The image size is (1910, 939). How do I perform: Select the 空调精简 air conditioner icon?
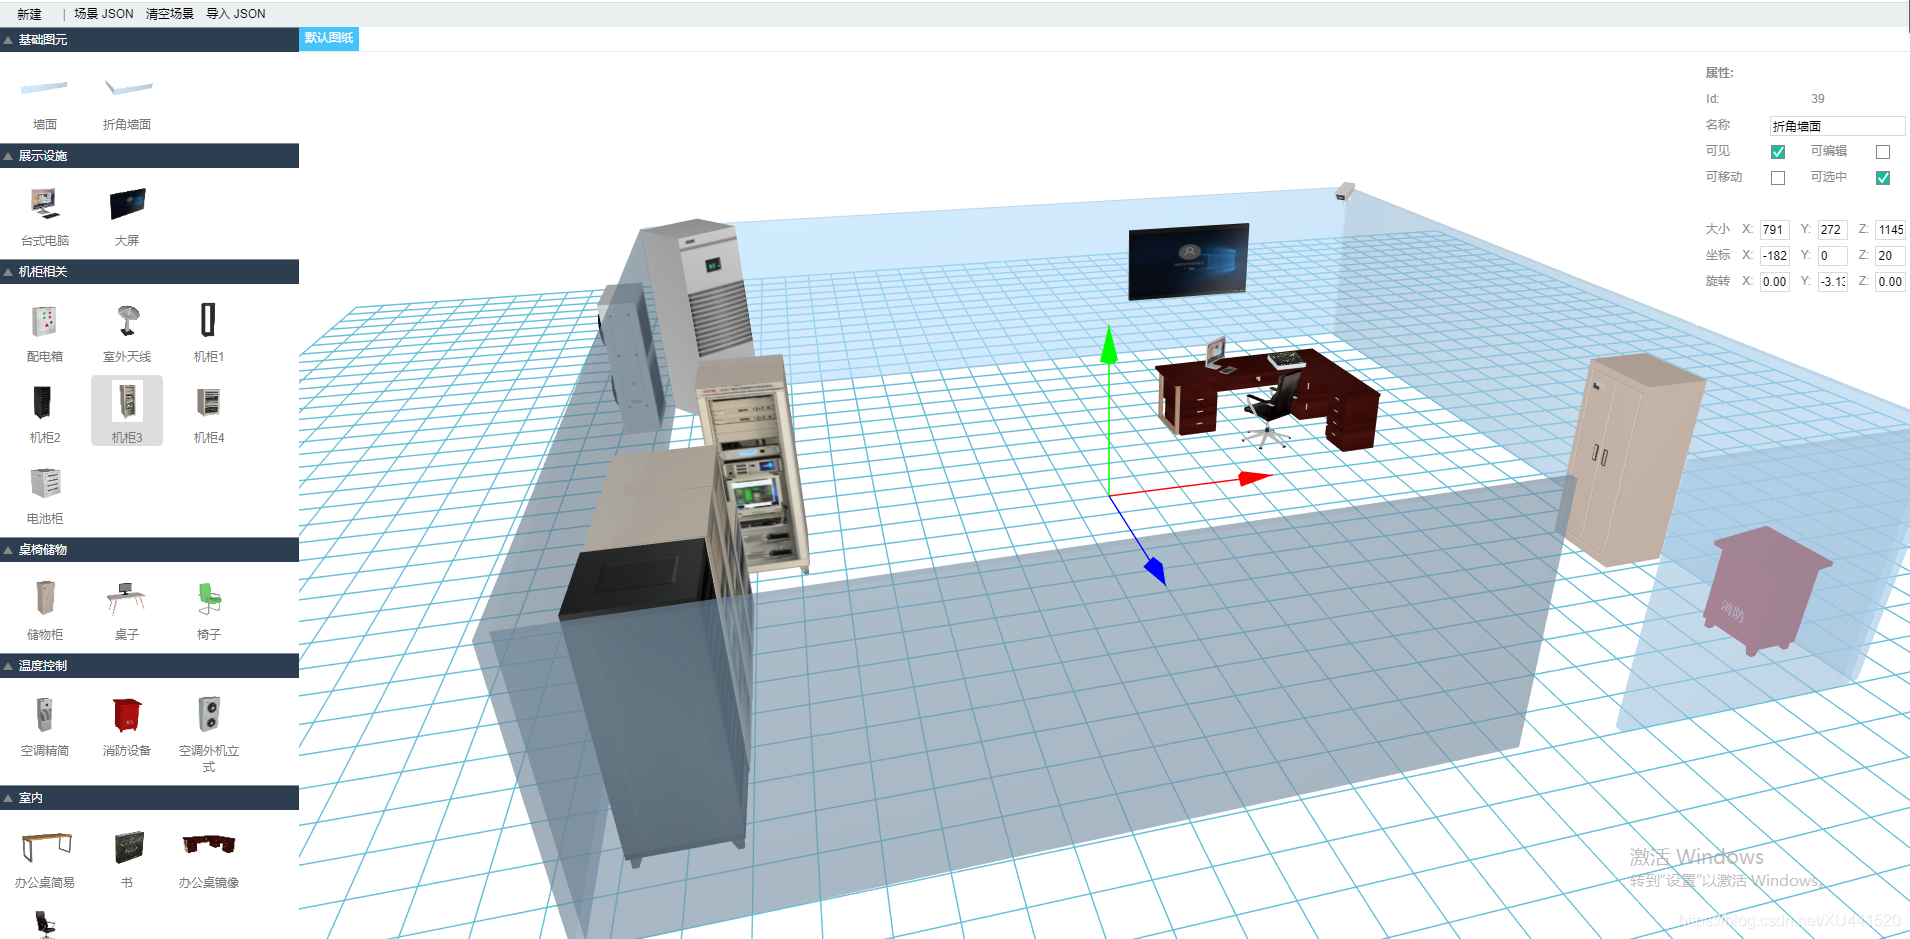click(x=44, y=714)
